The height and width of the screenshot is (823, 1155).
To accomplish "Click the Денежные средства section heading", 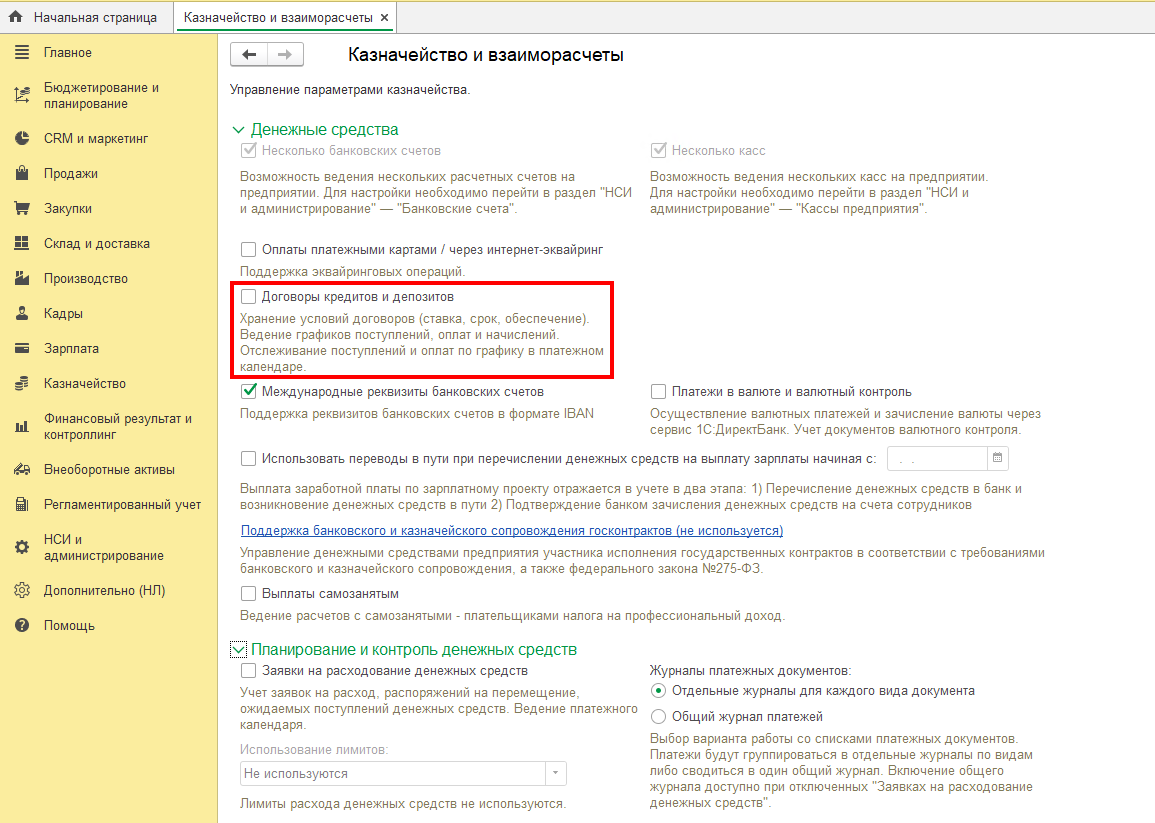I will (x=324, y=130).
